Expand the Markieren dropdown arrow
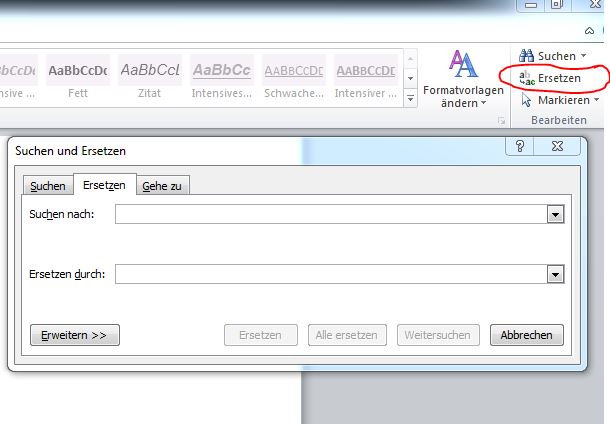 click(x=596, y=100)
